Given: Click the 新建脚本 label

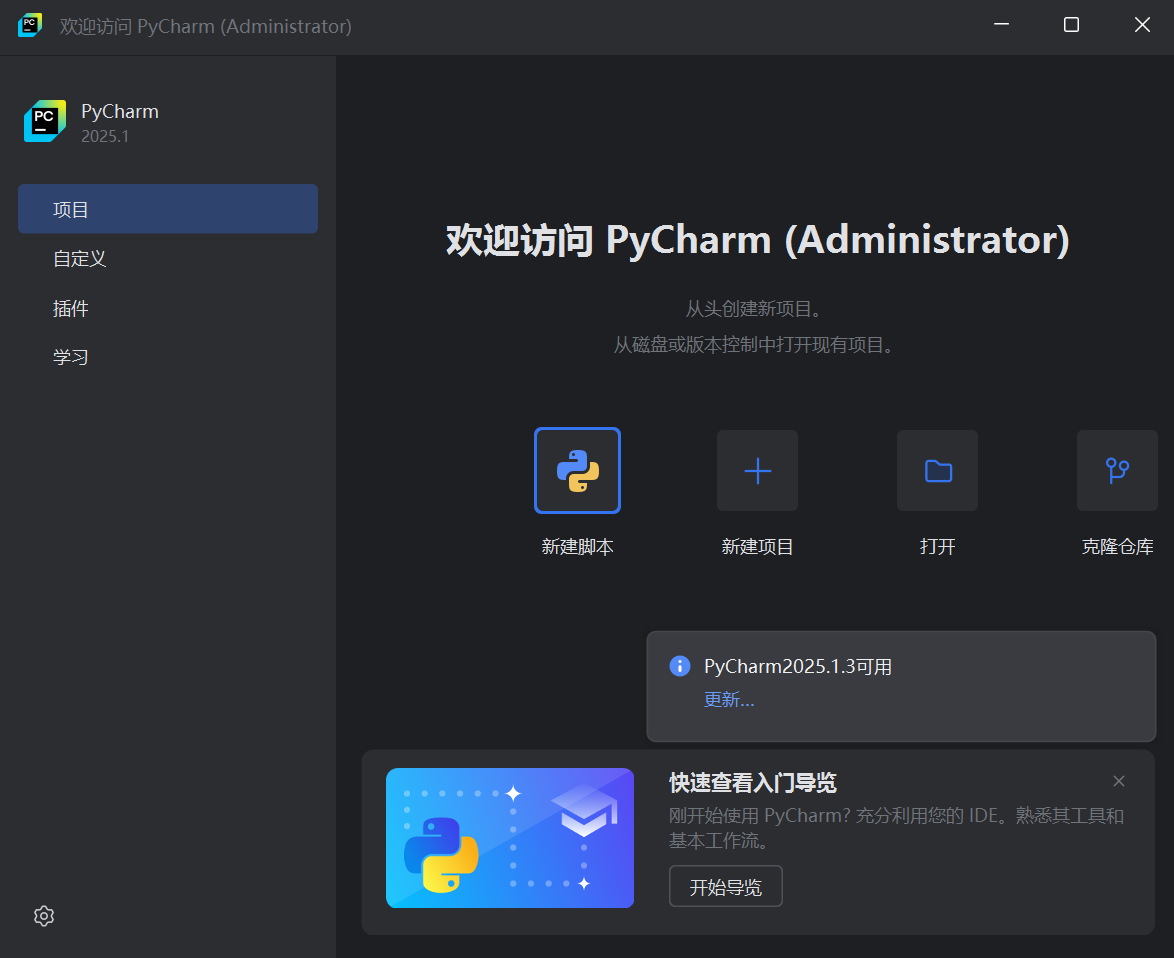Looking at the screenshot, I should click(577, 546).
